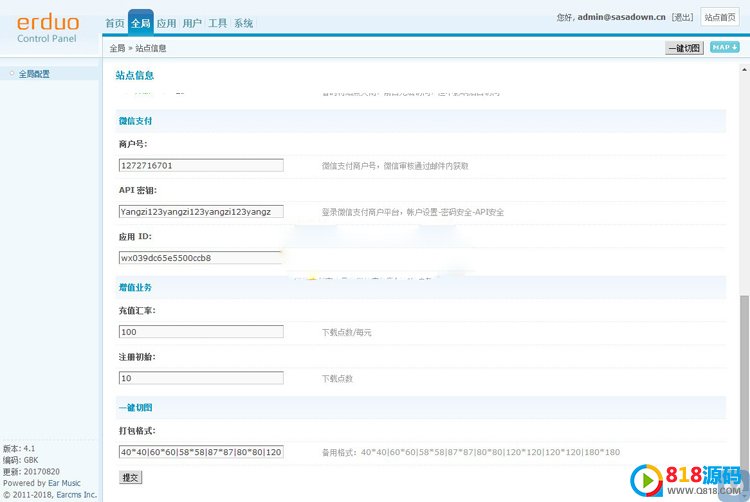Focus the API 密钥 input field
This screenshot has width=750, height=502.
click(x=201, y=211)
